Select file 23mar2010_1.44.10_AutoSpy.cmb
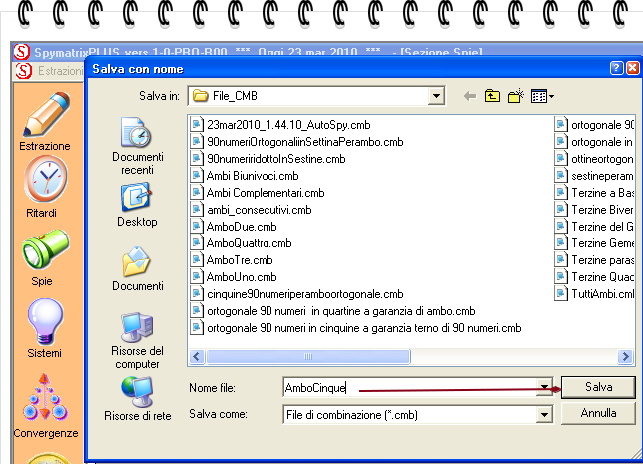Screen dimensions: 643x464 (x=281, y=125)
